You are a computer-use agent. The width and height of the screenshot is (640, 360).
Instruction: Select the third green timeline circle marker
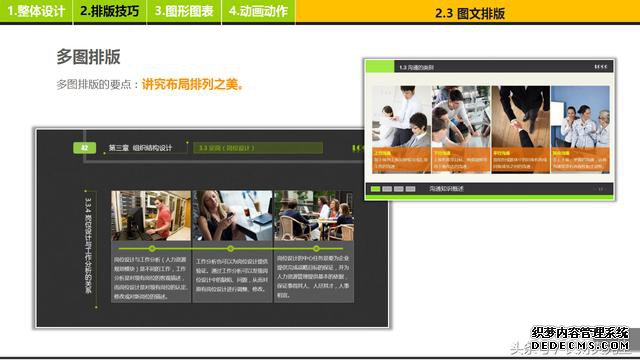316,249
